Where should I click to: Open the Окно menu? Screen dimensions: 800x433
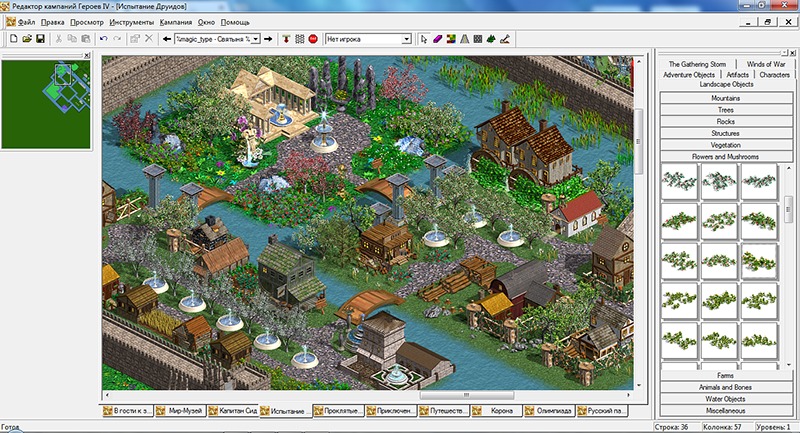[206, 22]
